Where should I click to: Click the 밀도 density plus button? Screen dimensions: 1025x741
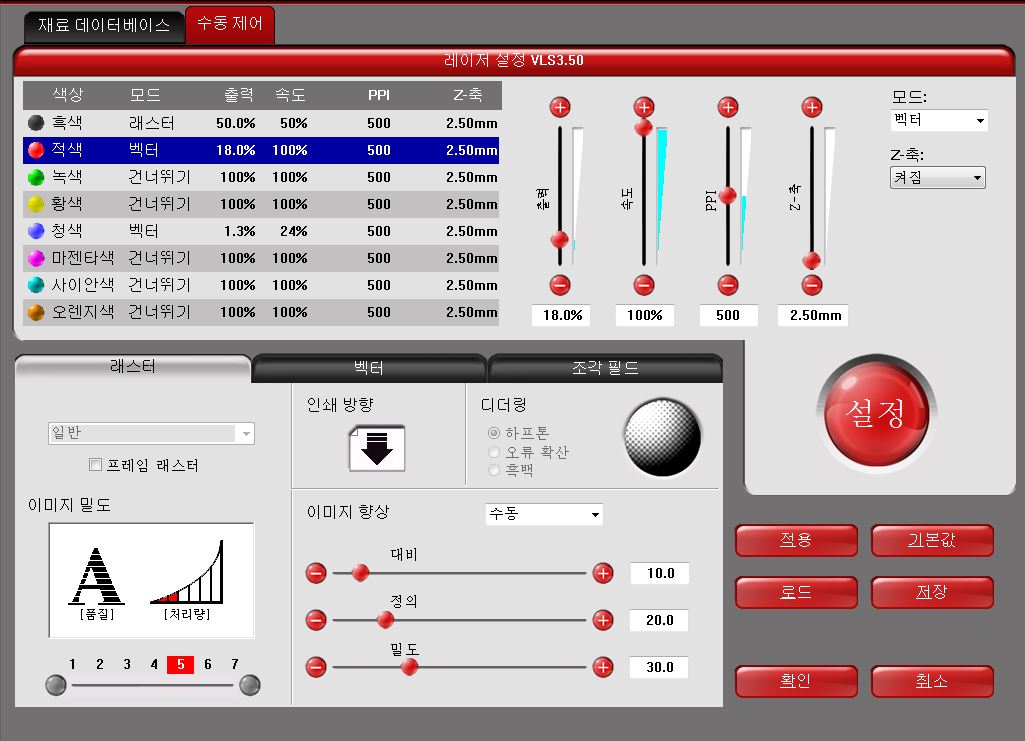click(603, 667)
